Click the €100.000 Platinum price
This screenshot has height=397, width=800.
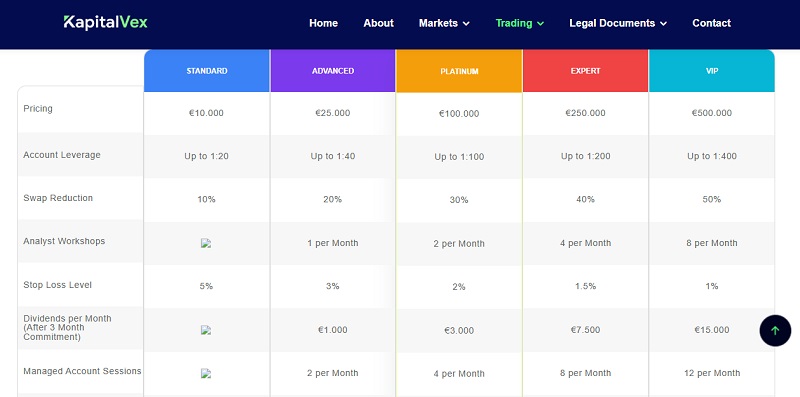click(459, 114)
